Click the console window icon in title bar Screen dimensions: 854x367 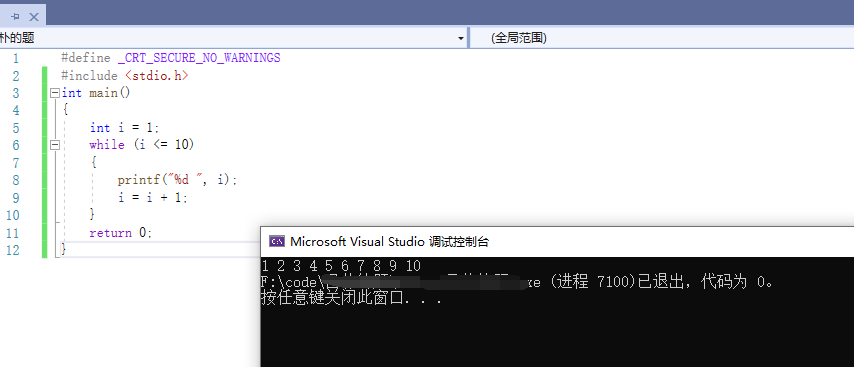[x=277, y=242]
